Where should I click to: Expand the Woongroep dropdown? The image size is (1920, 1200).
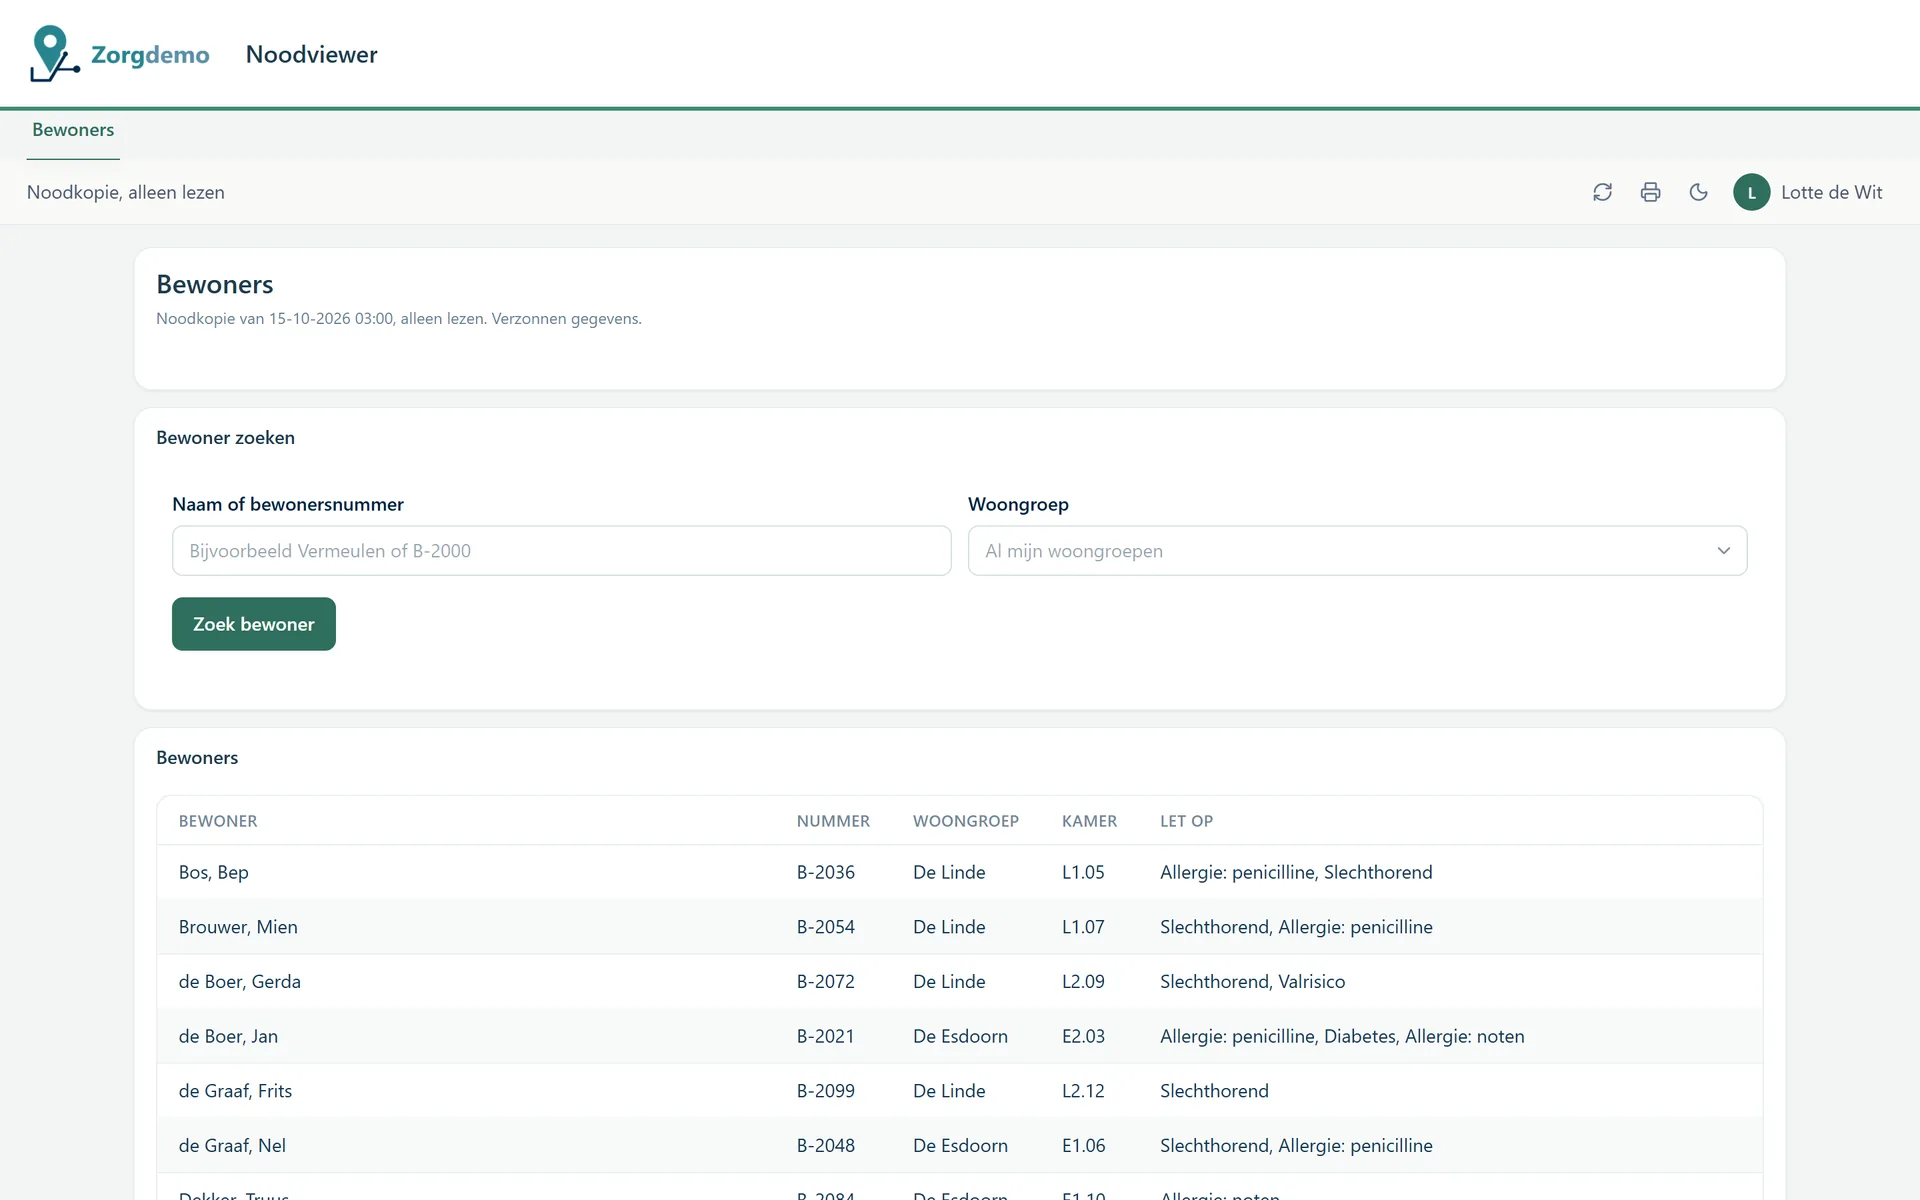click(1357, 551)
